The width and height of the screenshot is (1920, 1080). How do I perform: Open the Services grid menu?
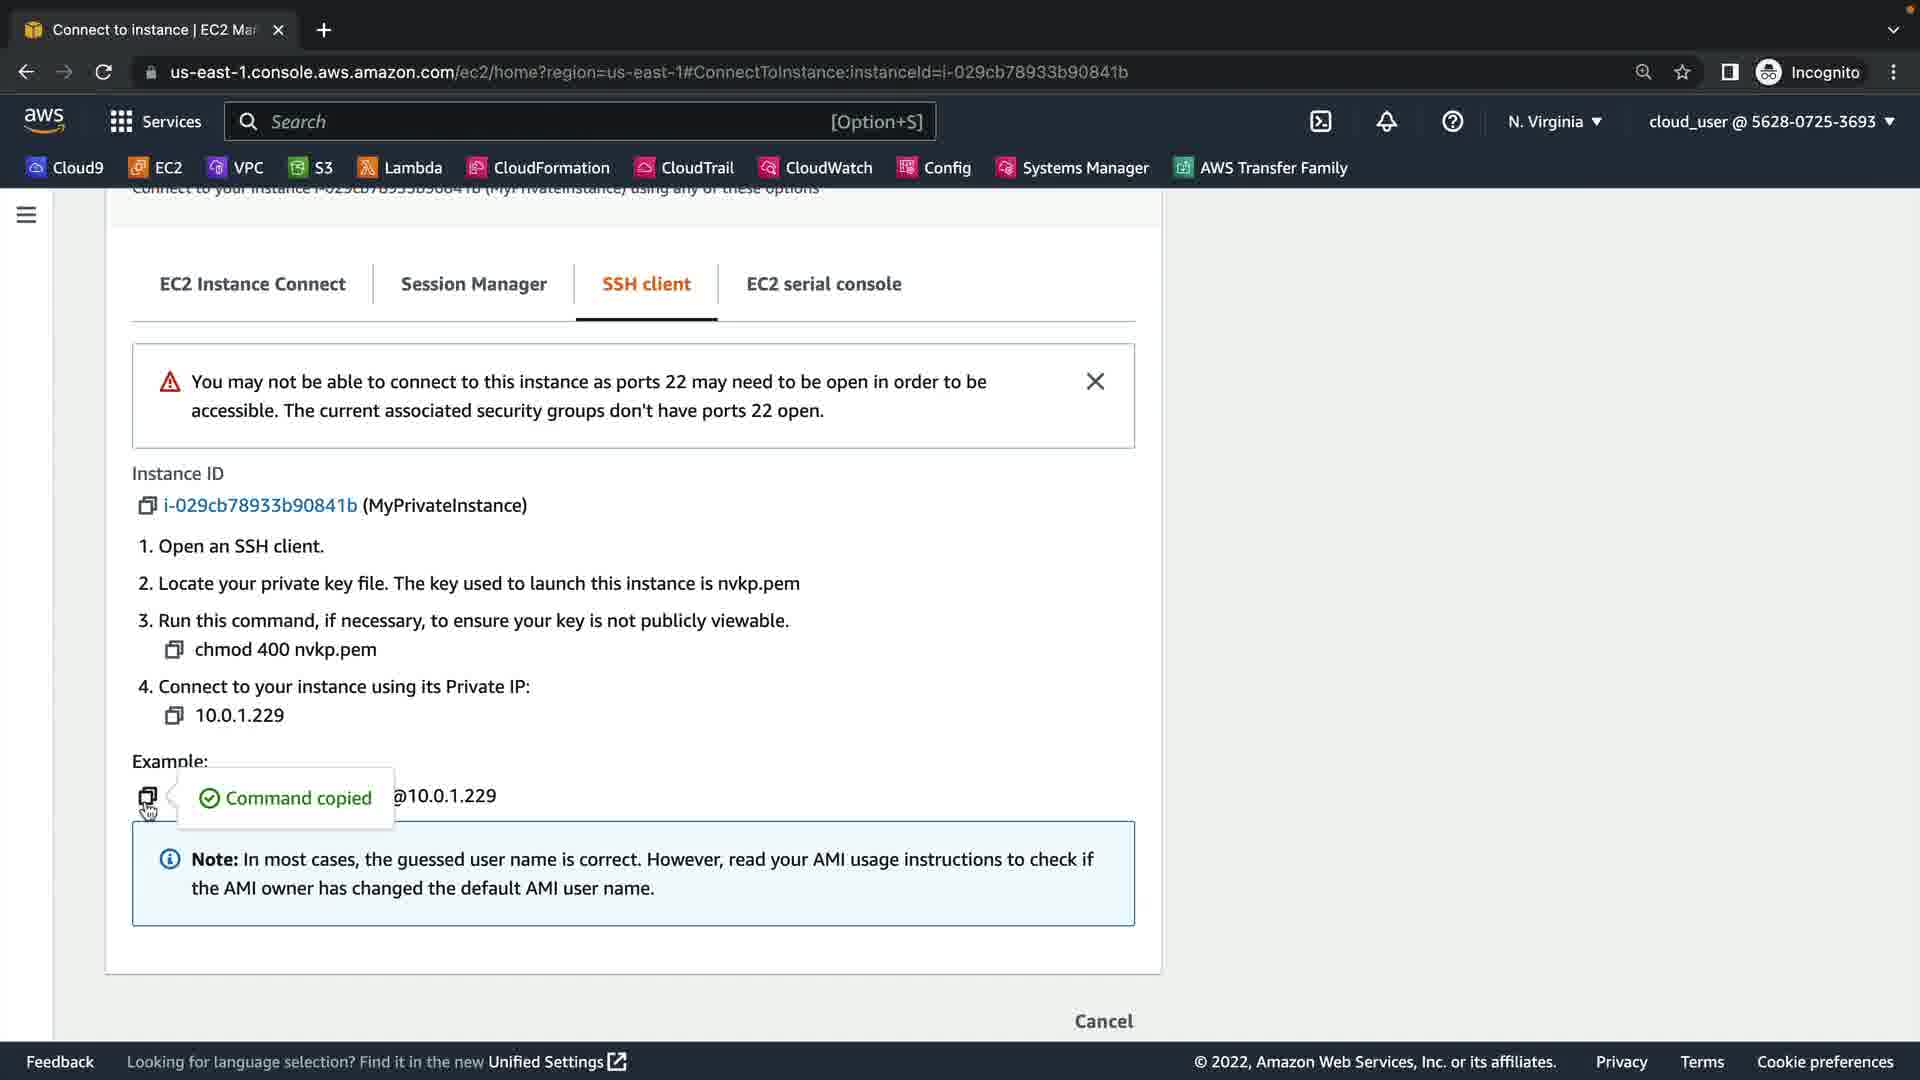155,121
